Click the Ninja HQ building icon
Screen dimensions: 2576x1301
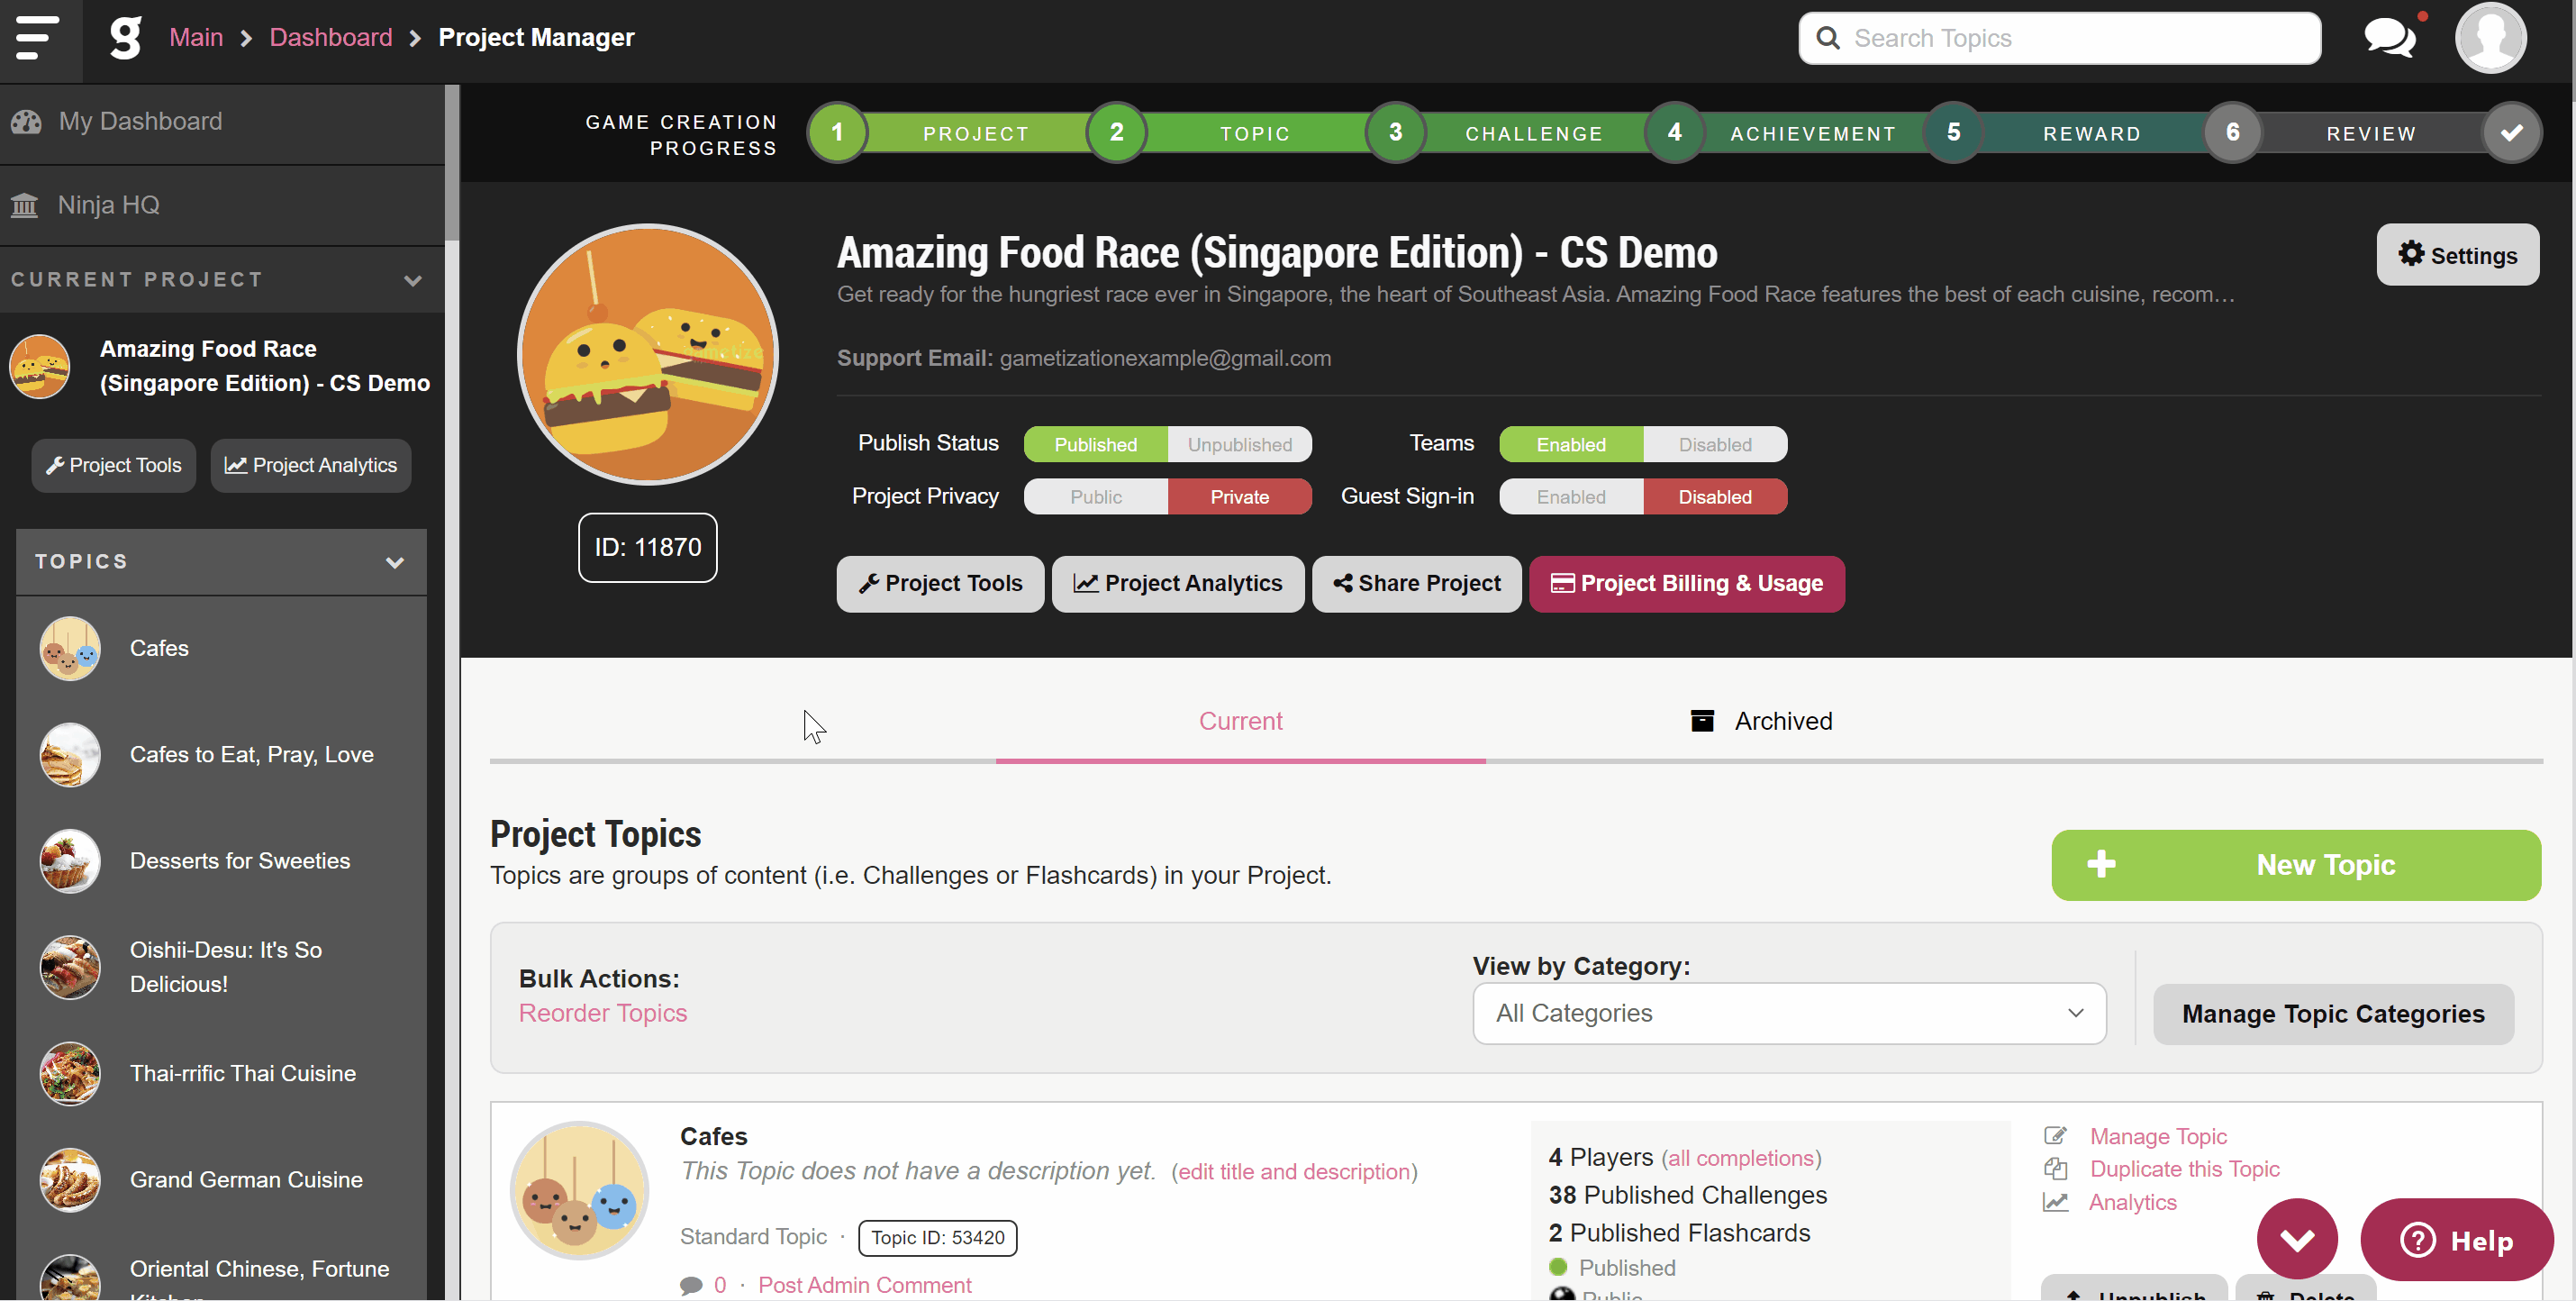point(24,206)
